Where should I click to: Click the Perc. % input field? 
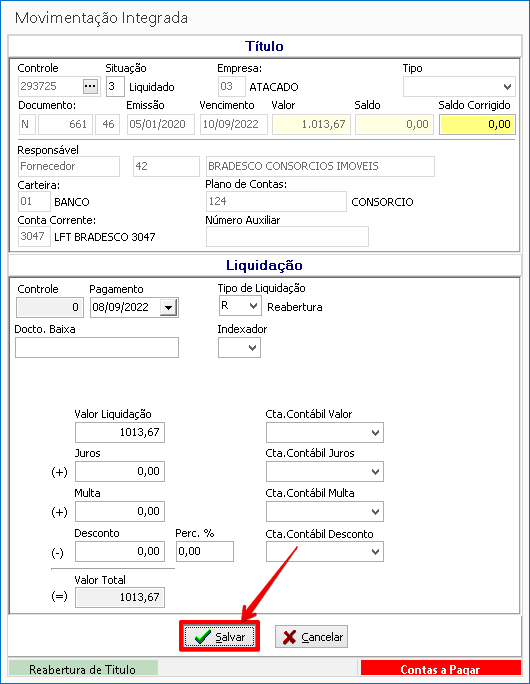coord(205,551)
